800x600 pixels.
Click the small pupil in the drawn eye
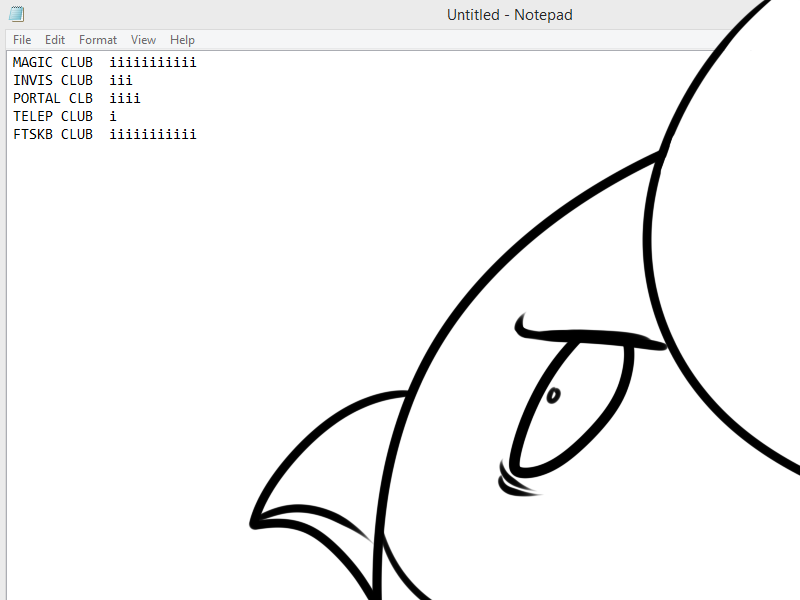click(x=553, y=396)
